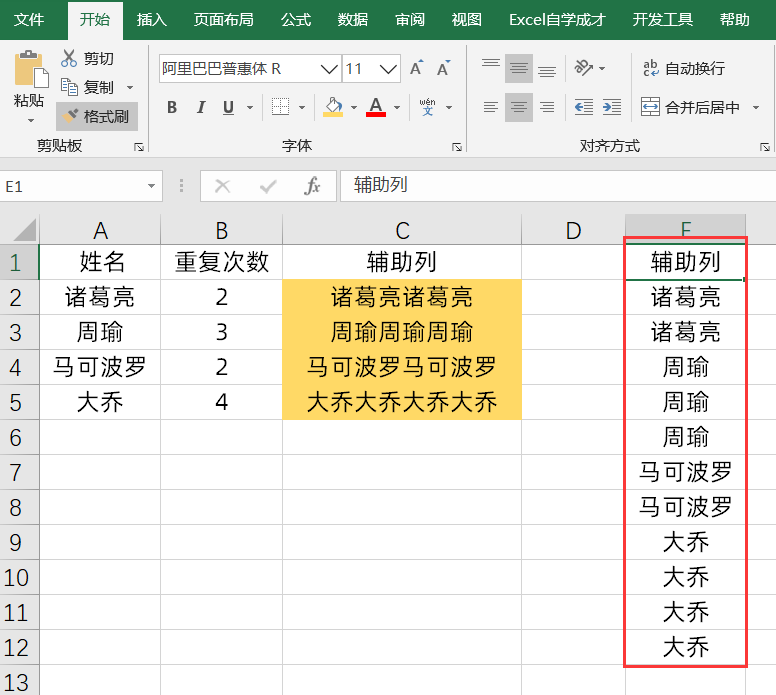Click the 合并后居中 button
The width and height of the screenshot is (776, 695).
pyautogui.click(x=690, y=107)
